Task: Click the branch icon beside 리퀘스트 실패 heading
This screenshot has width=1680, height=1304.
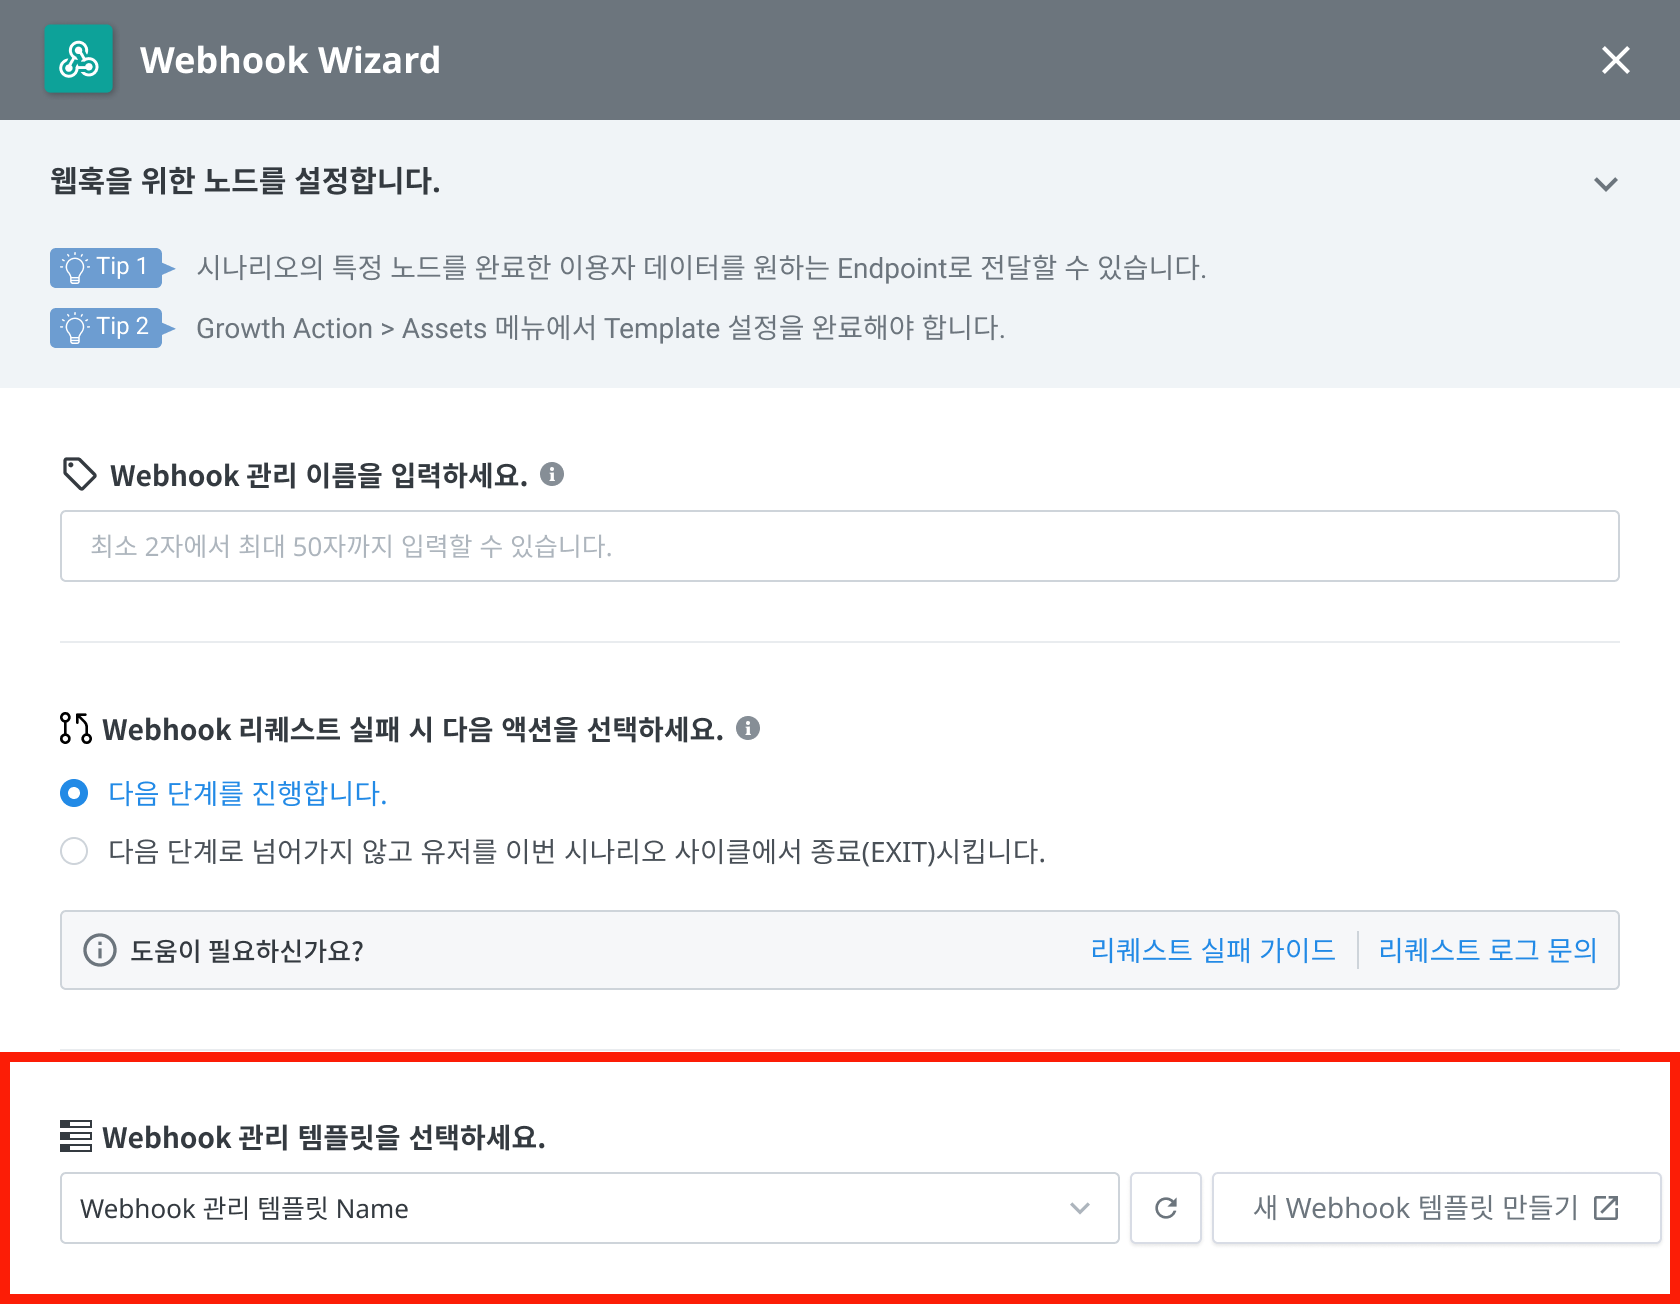Action: point(75,729)
